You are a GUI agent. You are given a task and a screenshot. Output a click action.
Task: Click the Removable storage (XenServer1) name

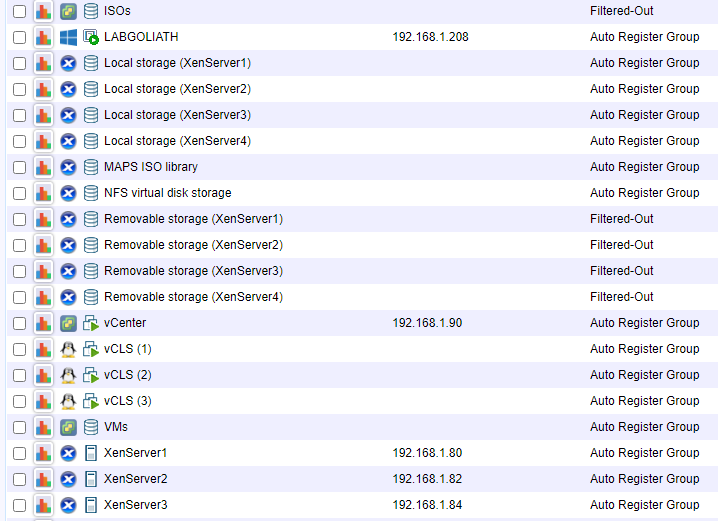pyautogui.click(x=193, y=219)
